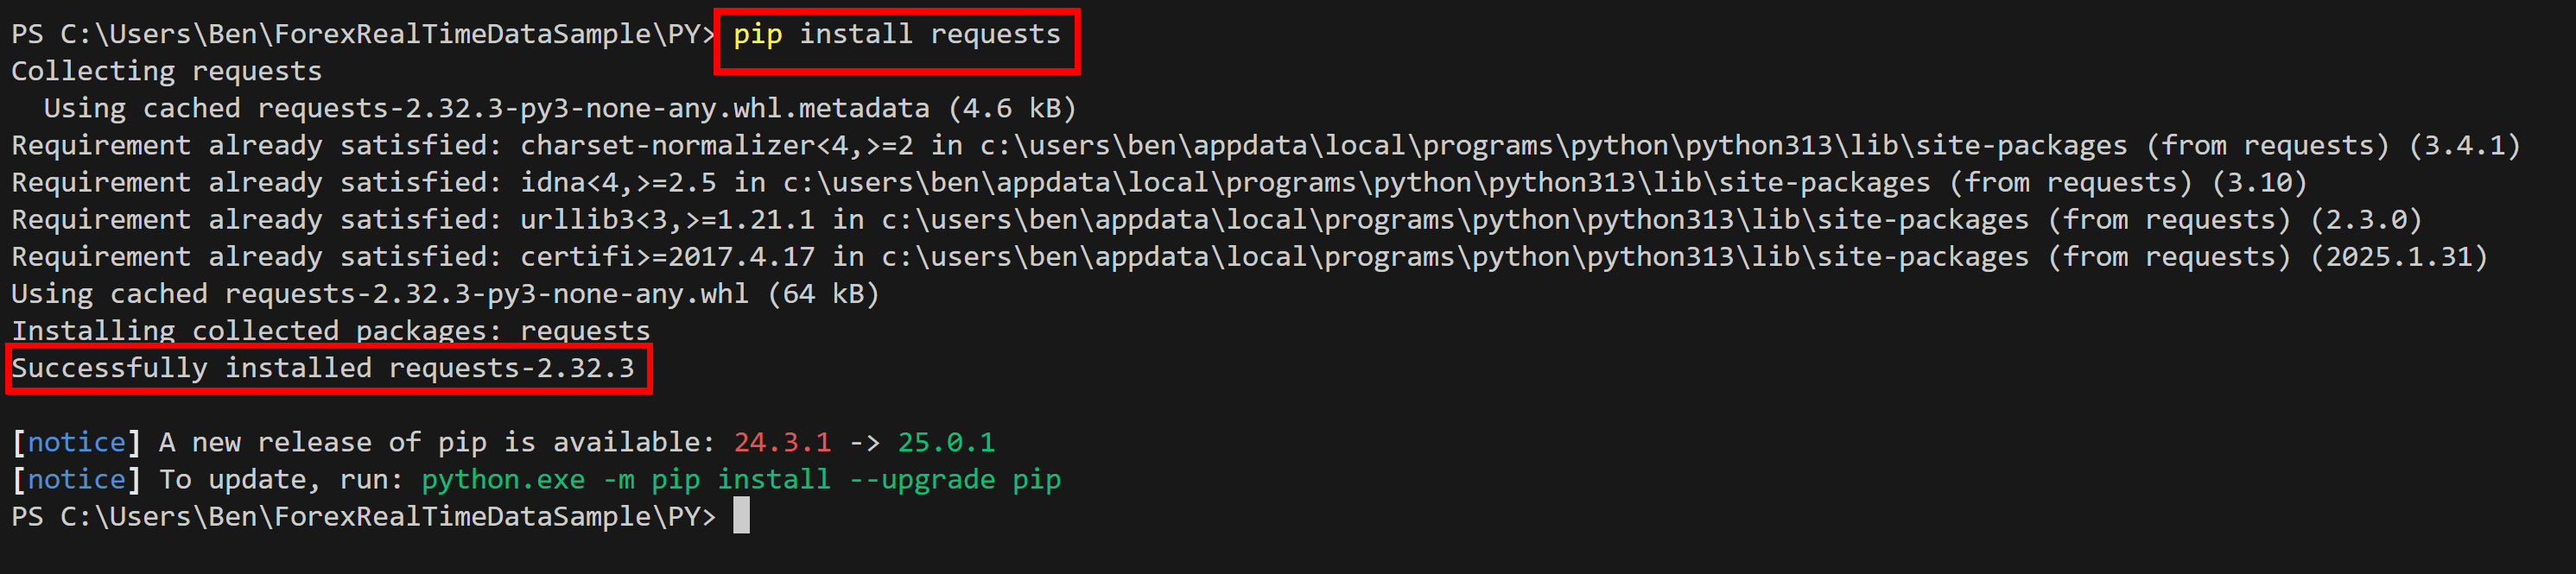Image resolution: width=2576 pixels, height=574 pixels.
Task: Click the "pip install requests" command text
Action: pyautogui.click(x=896, y=35)
